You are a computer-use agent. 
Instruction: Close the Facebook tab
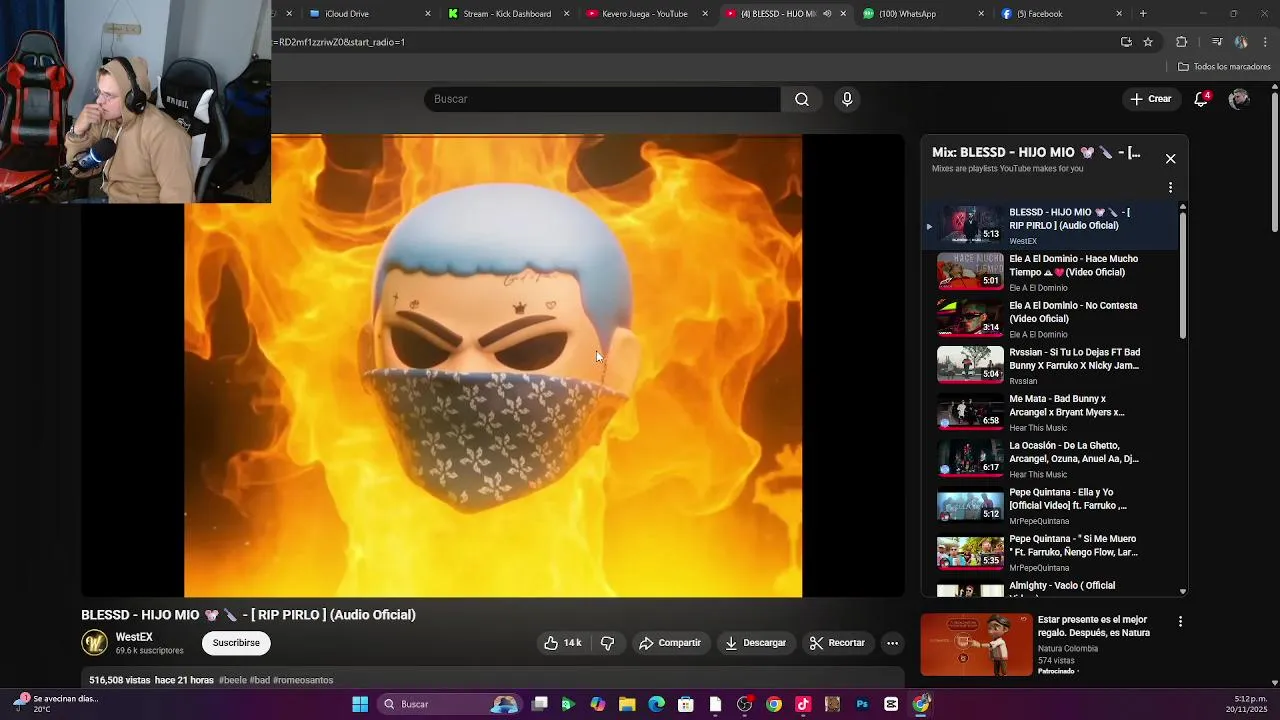click(x=1119, y=14)
